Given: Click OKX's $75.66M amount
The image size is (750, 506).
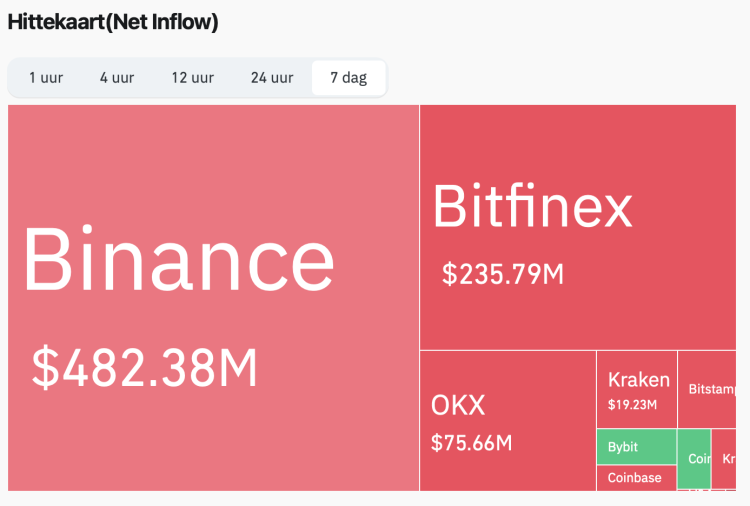Looking at the screenshot, I should click(x=471, y=442).
